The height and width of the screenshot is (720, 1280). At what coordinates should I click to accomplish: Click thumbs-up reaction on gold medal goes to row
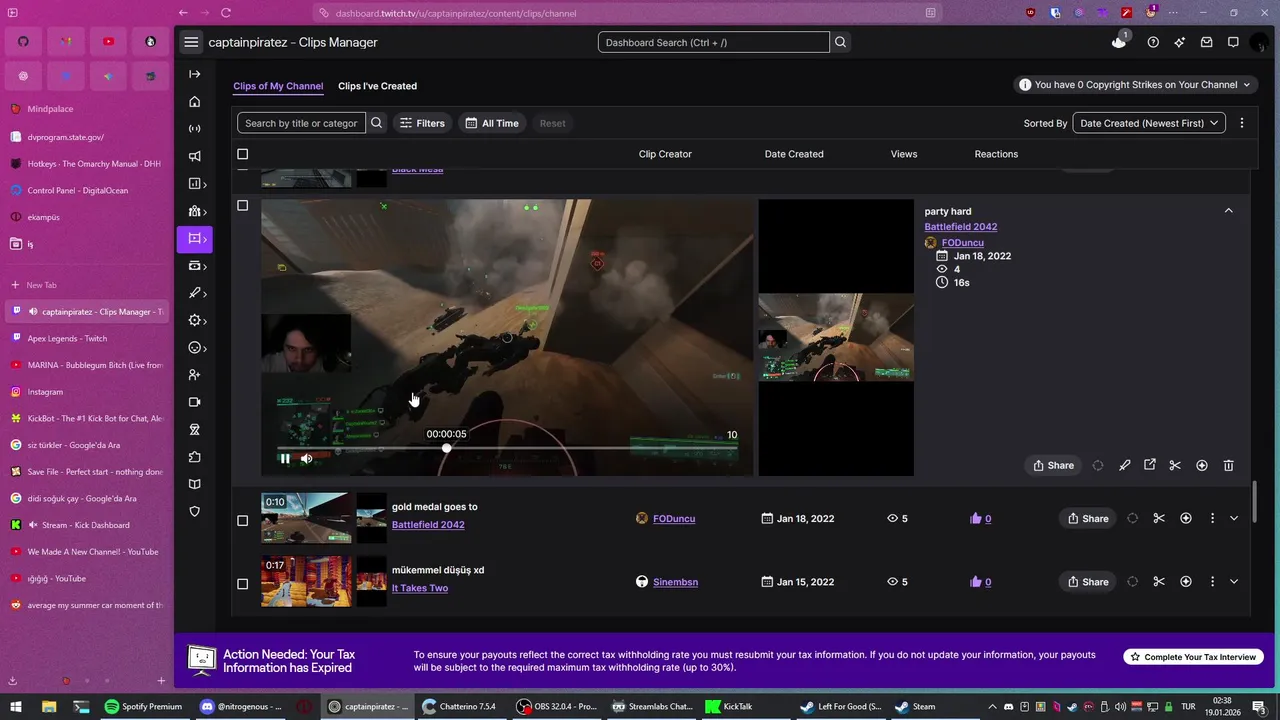[x=976, y=518]
